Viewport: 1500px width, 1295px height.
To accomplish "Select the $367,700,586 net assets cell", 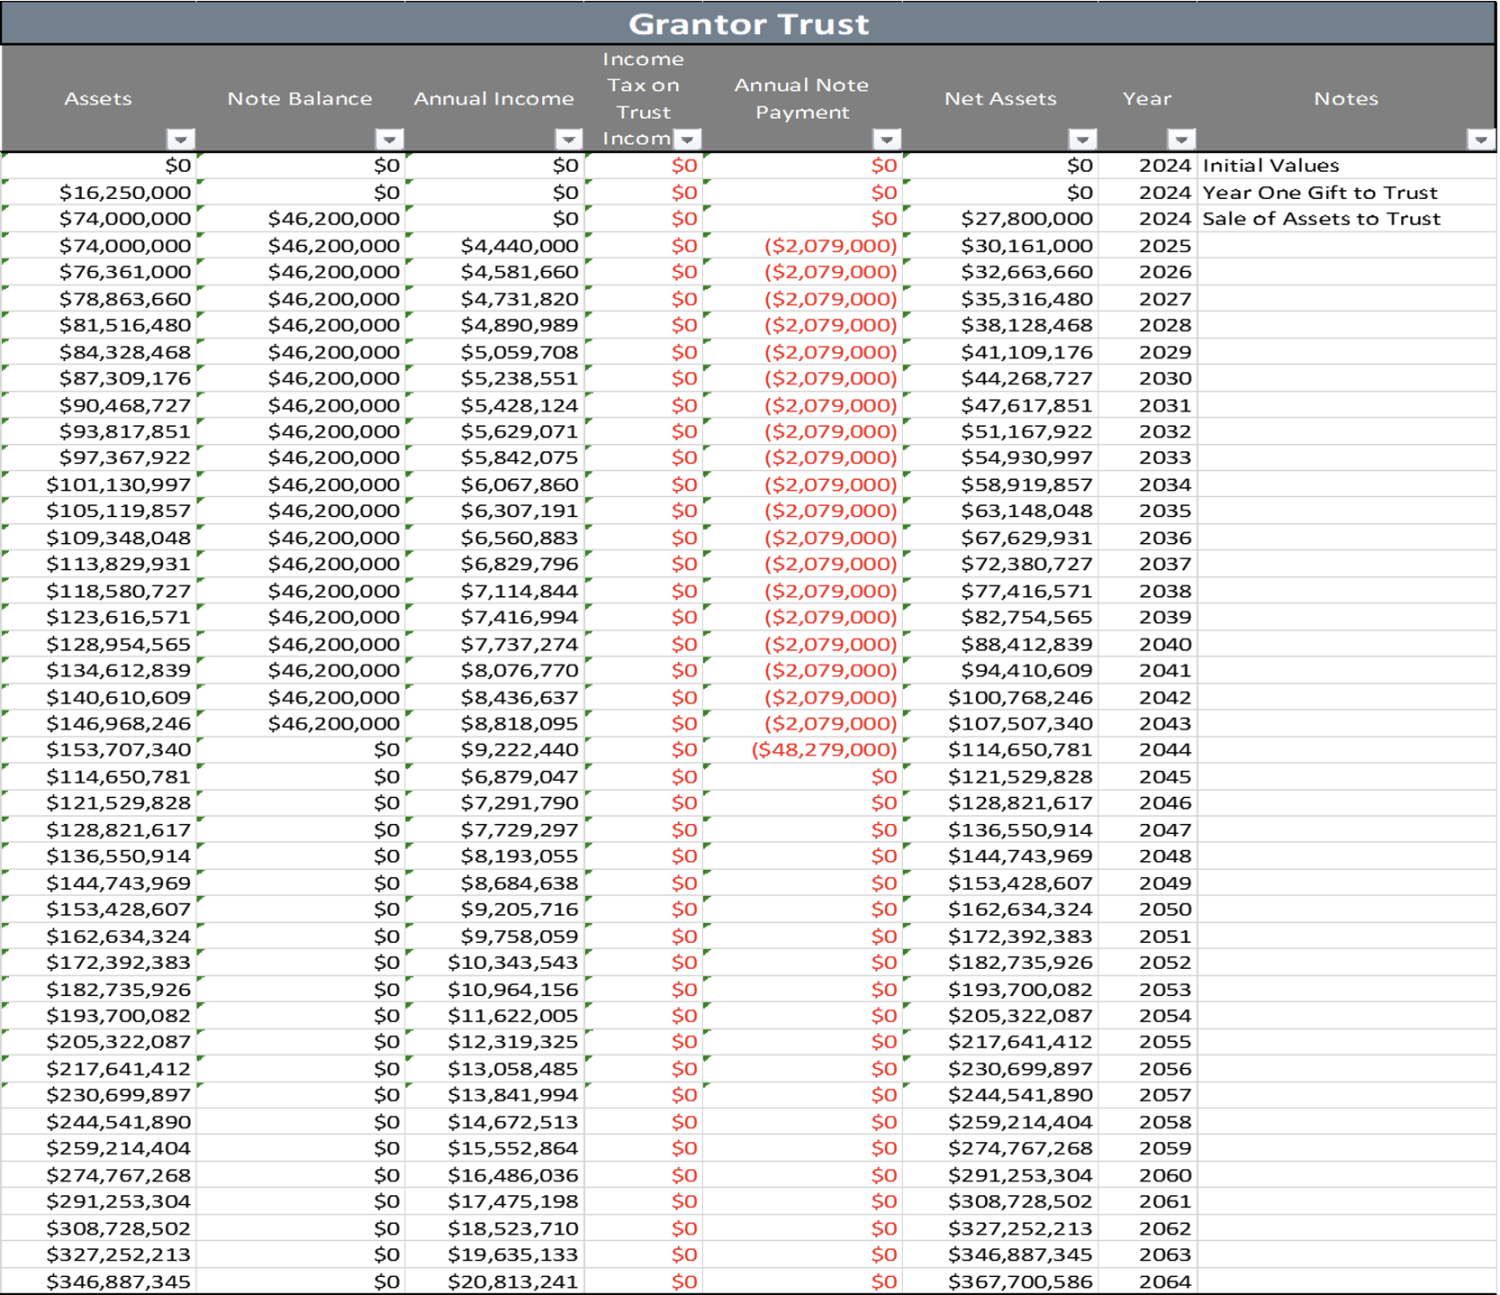I will click(x=1020, y=1281).
